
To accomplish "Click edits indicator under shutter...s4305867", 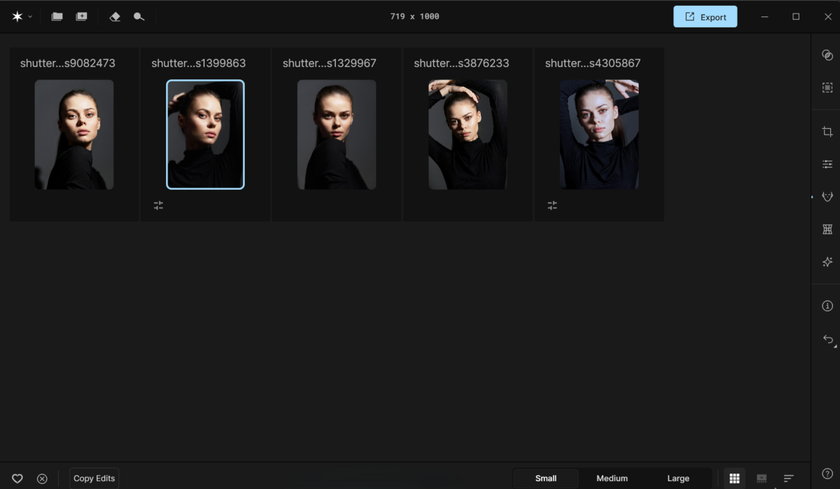I will point(552,205).
